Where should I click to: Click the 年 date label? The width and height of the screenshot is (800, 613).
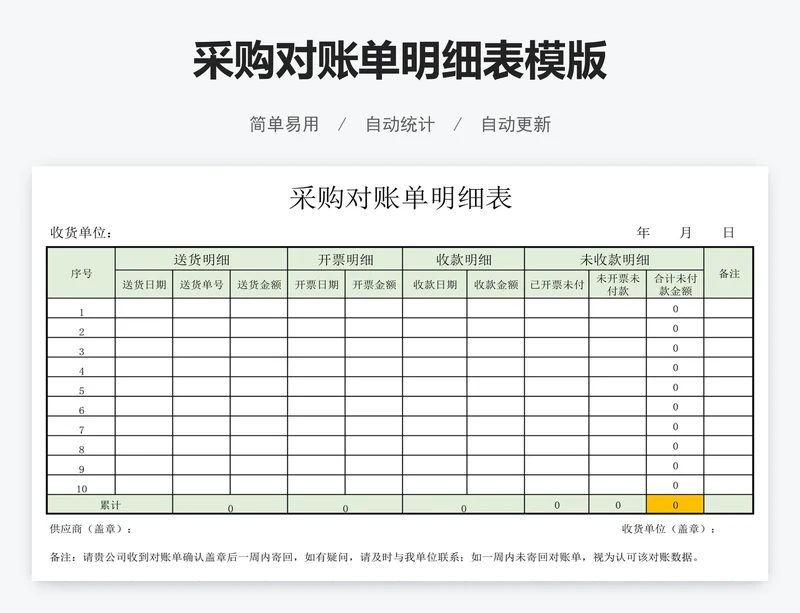click(x=643, y=233)
